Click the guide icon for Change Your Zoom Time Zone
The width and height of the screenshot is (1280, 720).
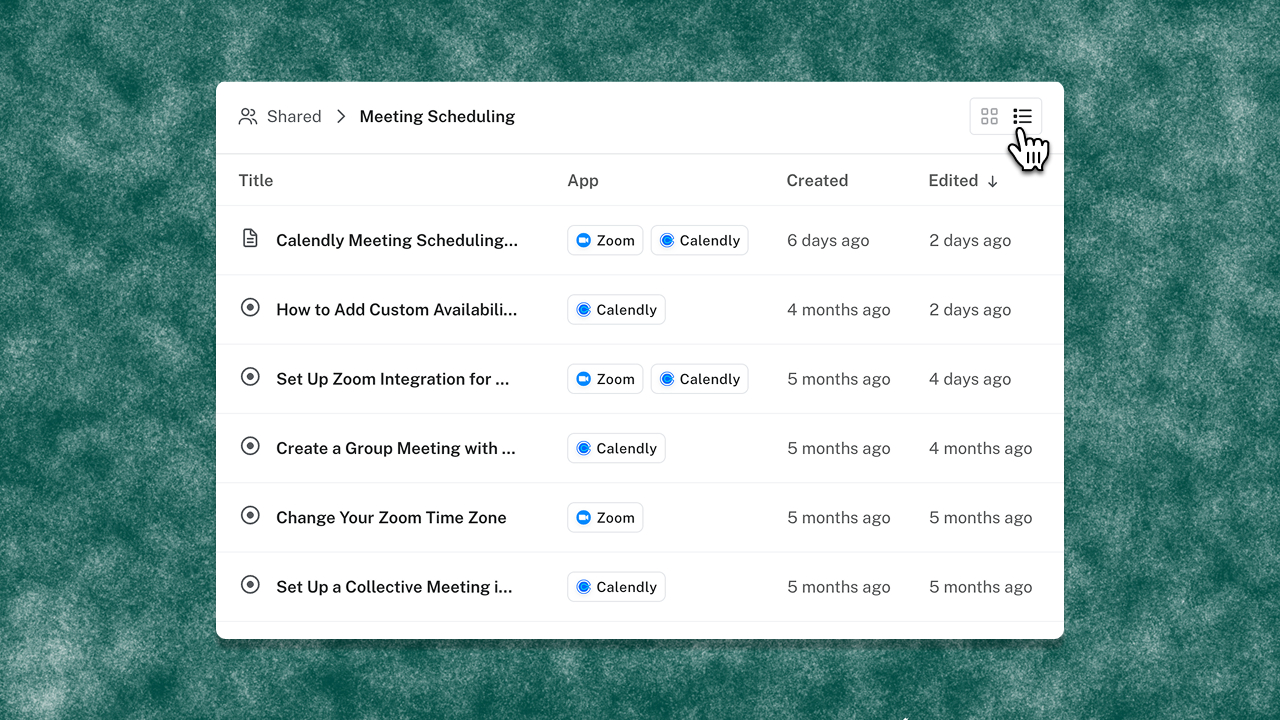point(250,516)
